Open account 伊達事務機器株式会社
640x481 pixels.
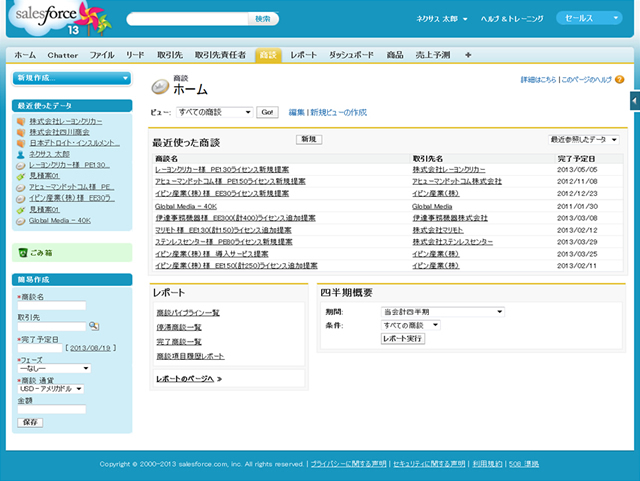tap(450, 218)
